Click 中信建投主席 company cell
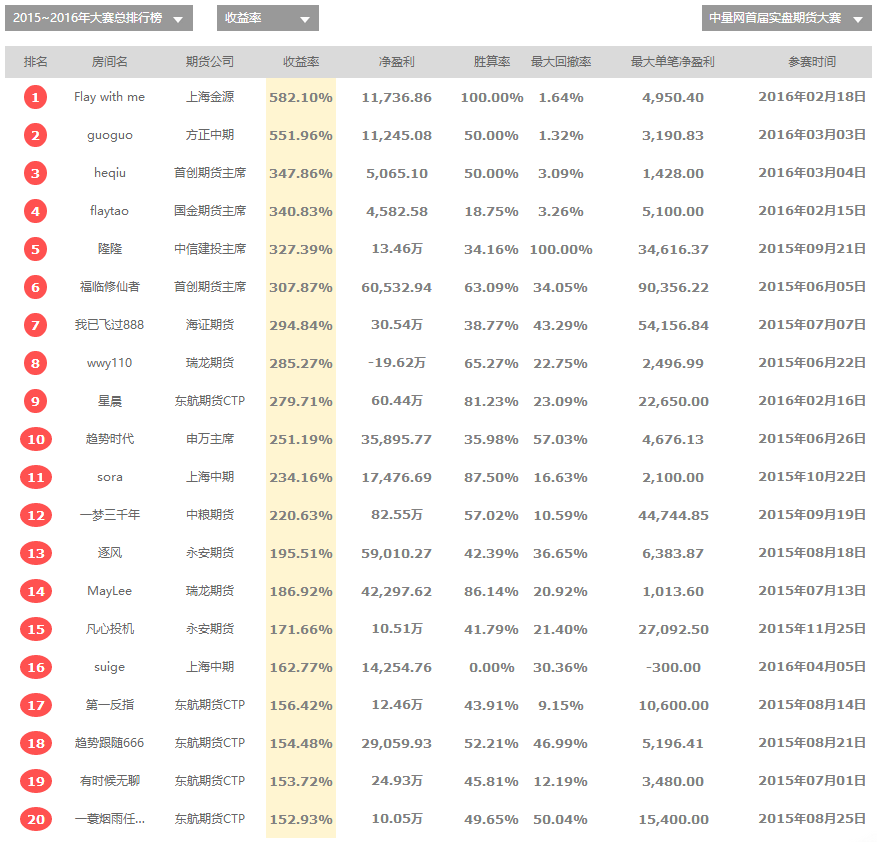 tap(210, 249)
